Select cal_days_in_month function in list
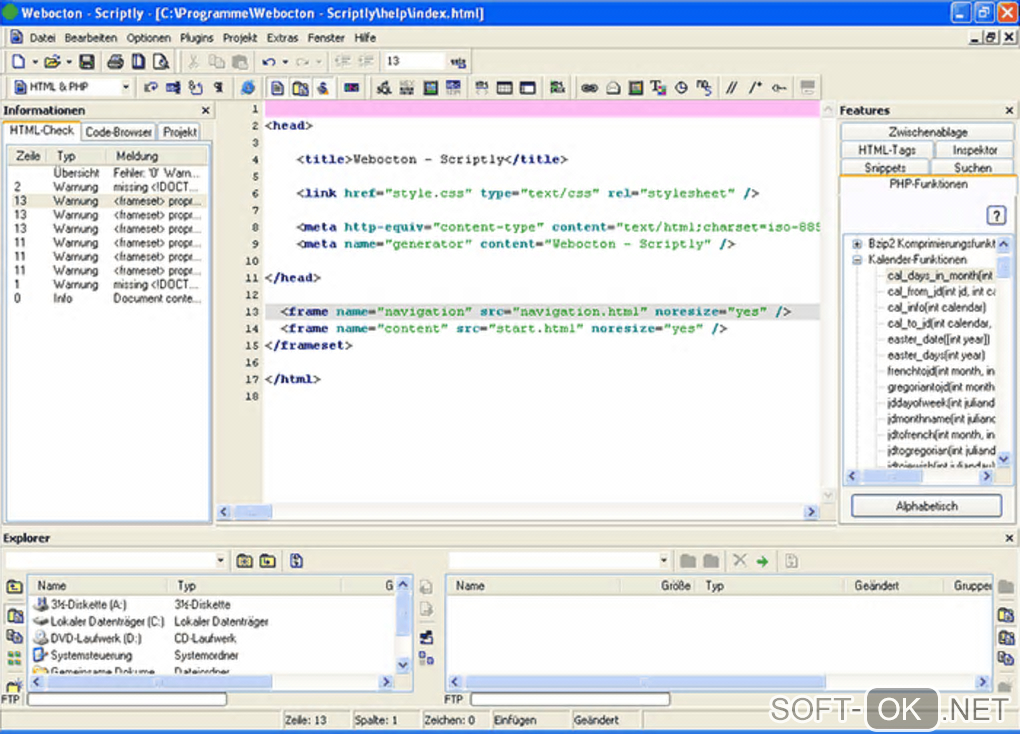 [x=939, y=275]
